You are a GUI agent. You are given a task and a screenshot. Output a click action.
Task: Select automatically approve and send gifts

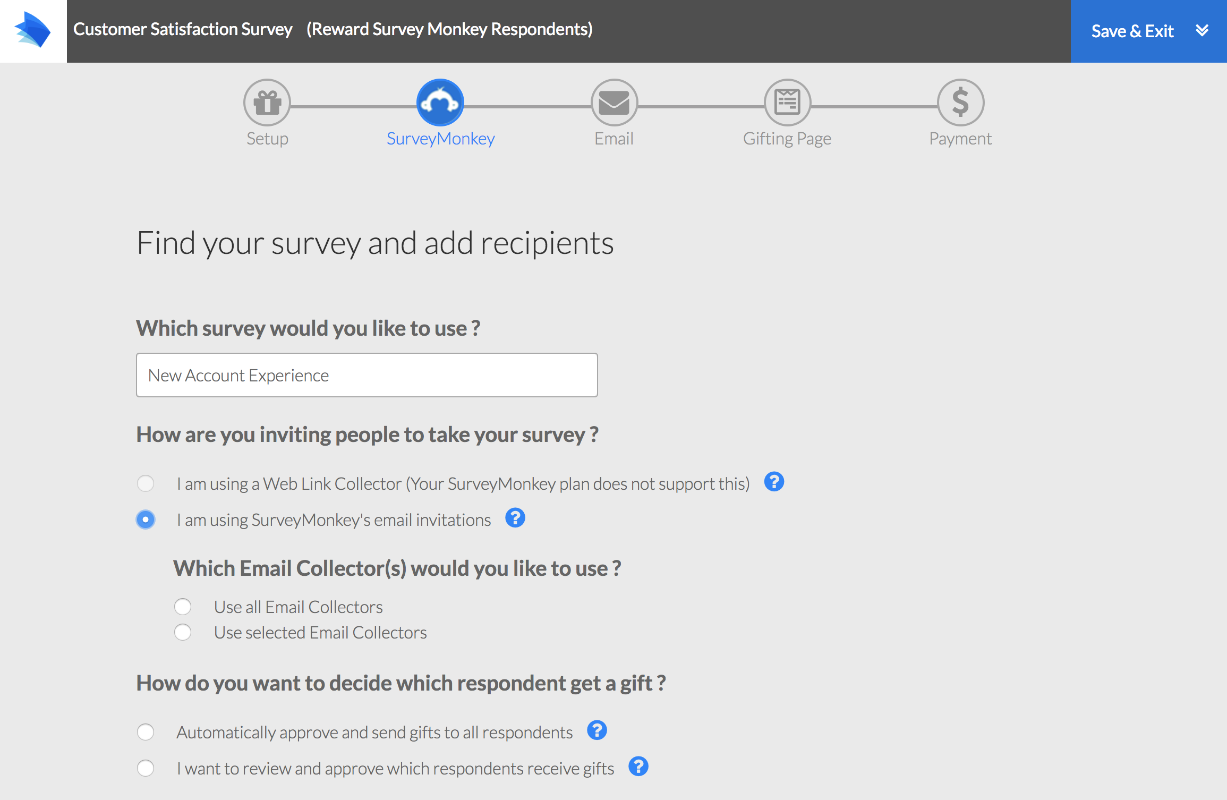[146, 732]
